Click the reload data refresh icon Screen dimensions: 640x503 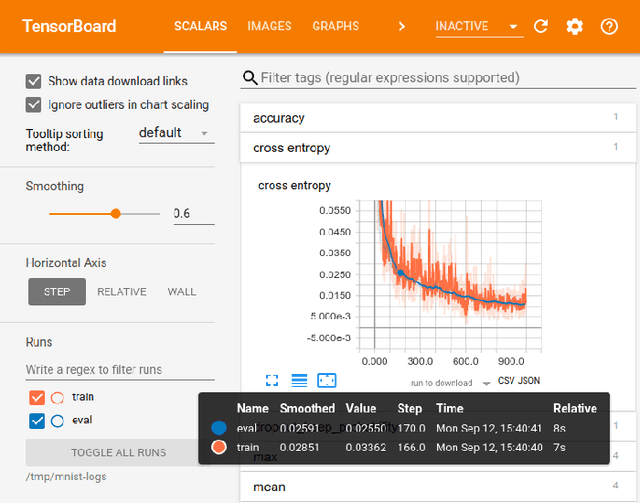(x=541, y=27)
